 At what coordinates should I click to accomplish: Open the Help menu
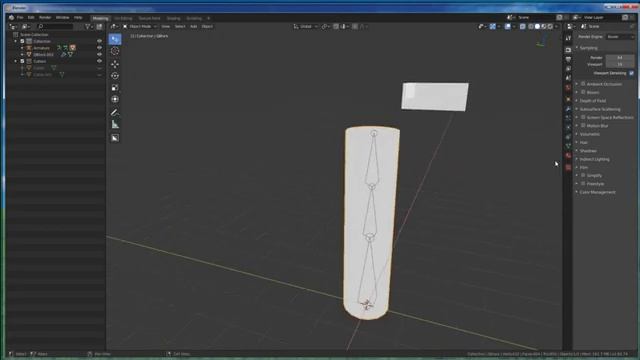(78, 18)
